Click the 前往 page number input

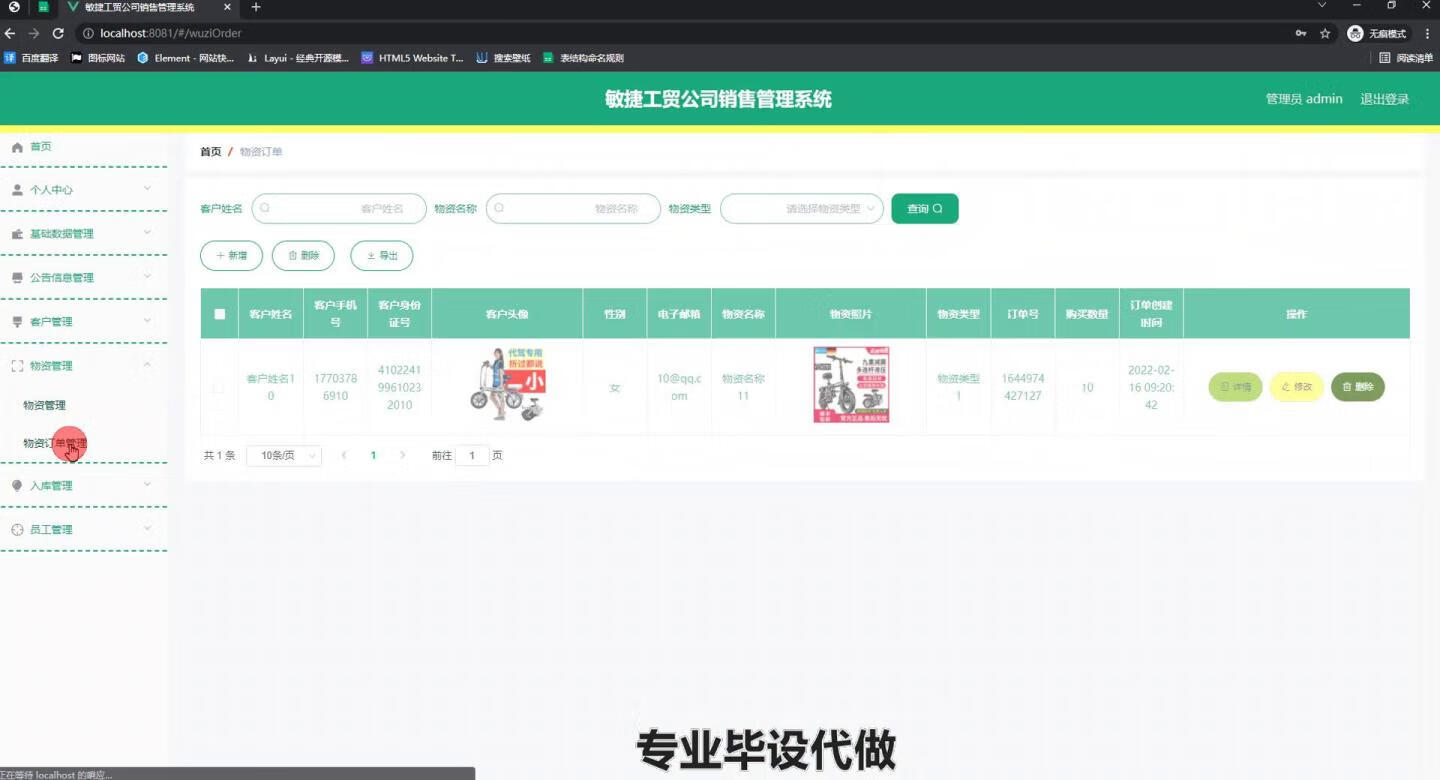(472, 455)
